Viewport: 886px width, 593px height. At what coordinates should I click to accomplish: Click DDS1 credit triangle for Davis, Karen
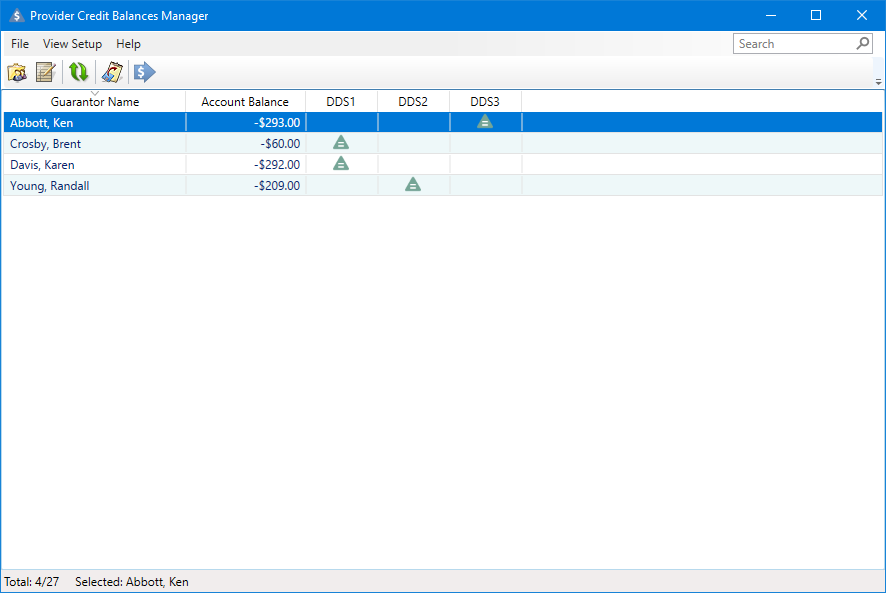point(341,164)
